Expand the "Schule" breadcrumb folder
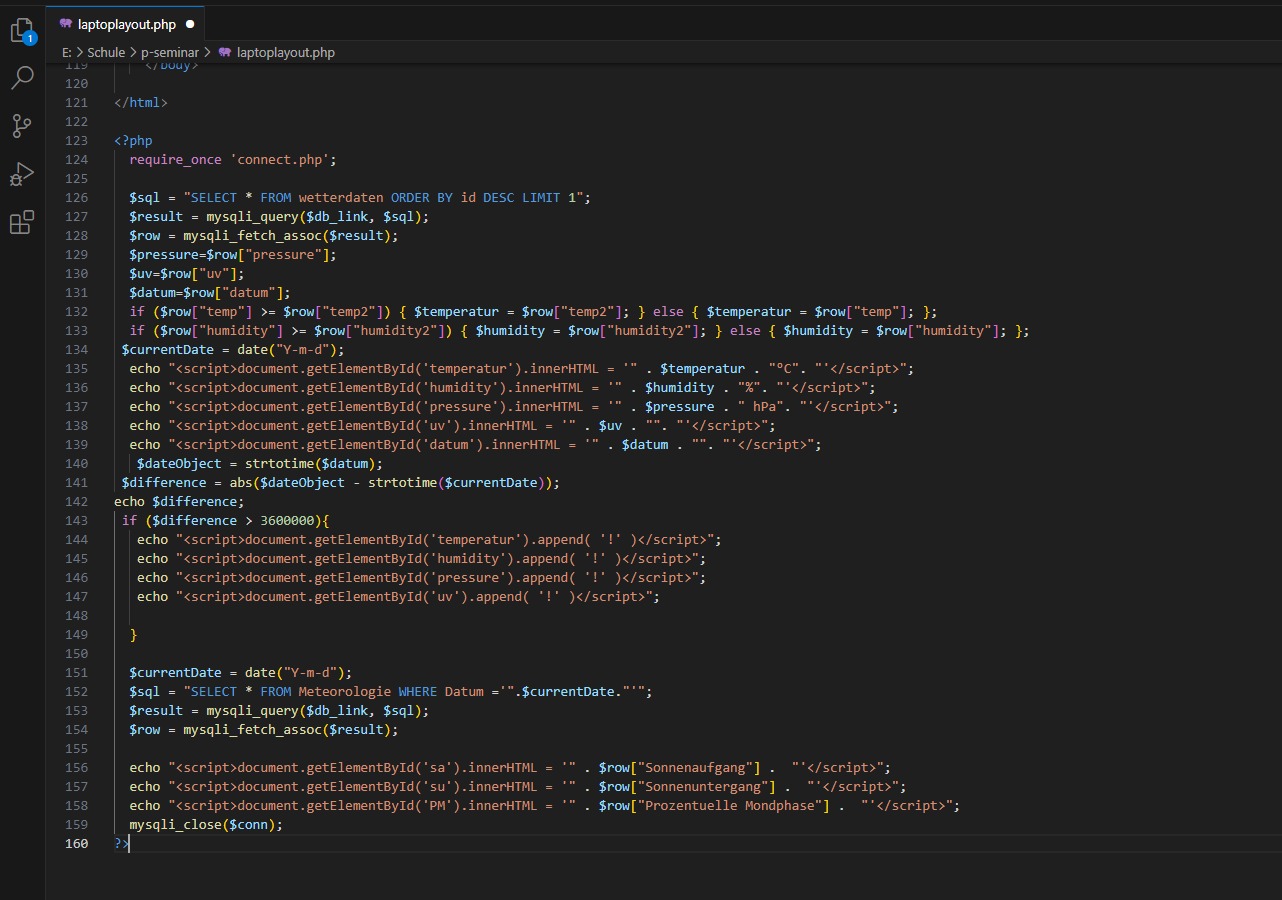Screen dimensions: 1282x900 click(106, 52)
